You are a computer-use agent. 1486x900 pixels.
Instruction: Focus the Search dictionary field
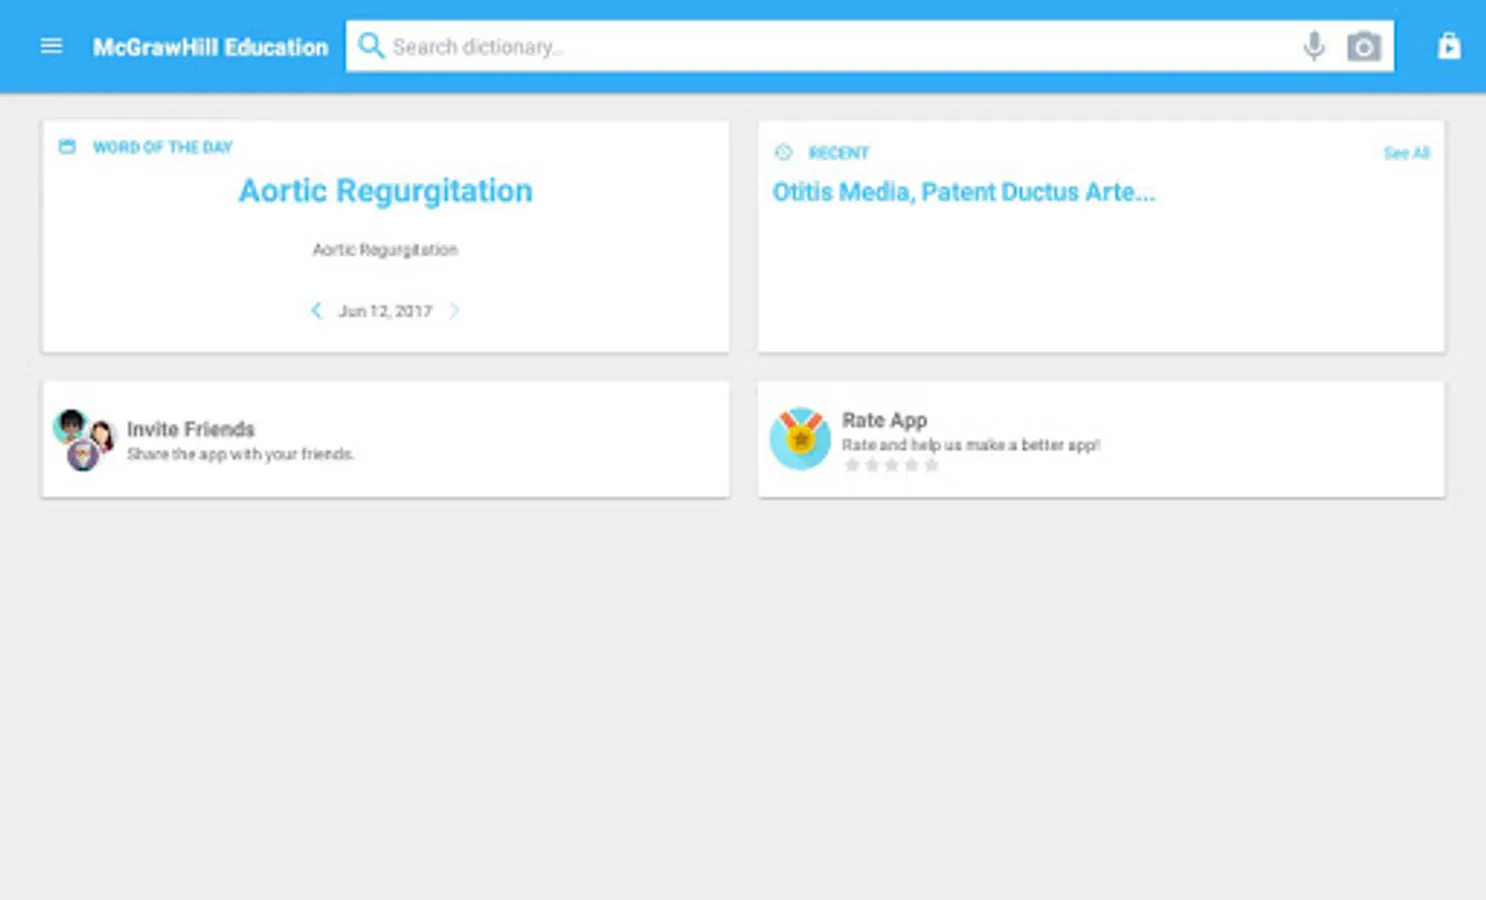click(869, 46)
